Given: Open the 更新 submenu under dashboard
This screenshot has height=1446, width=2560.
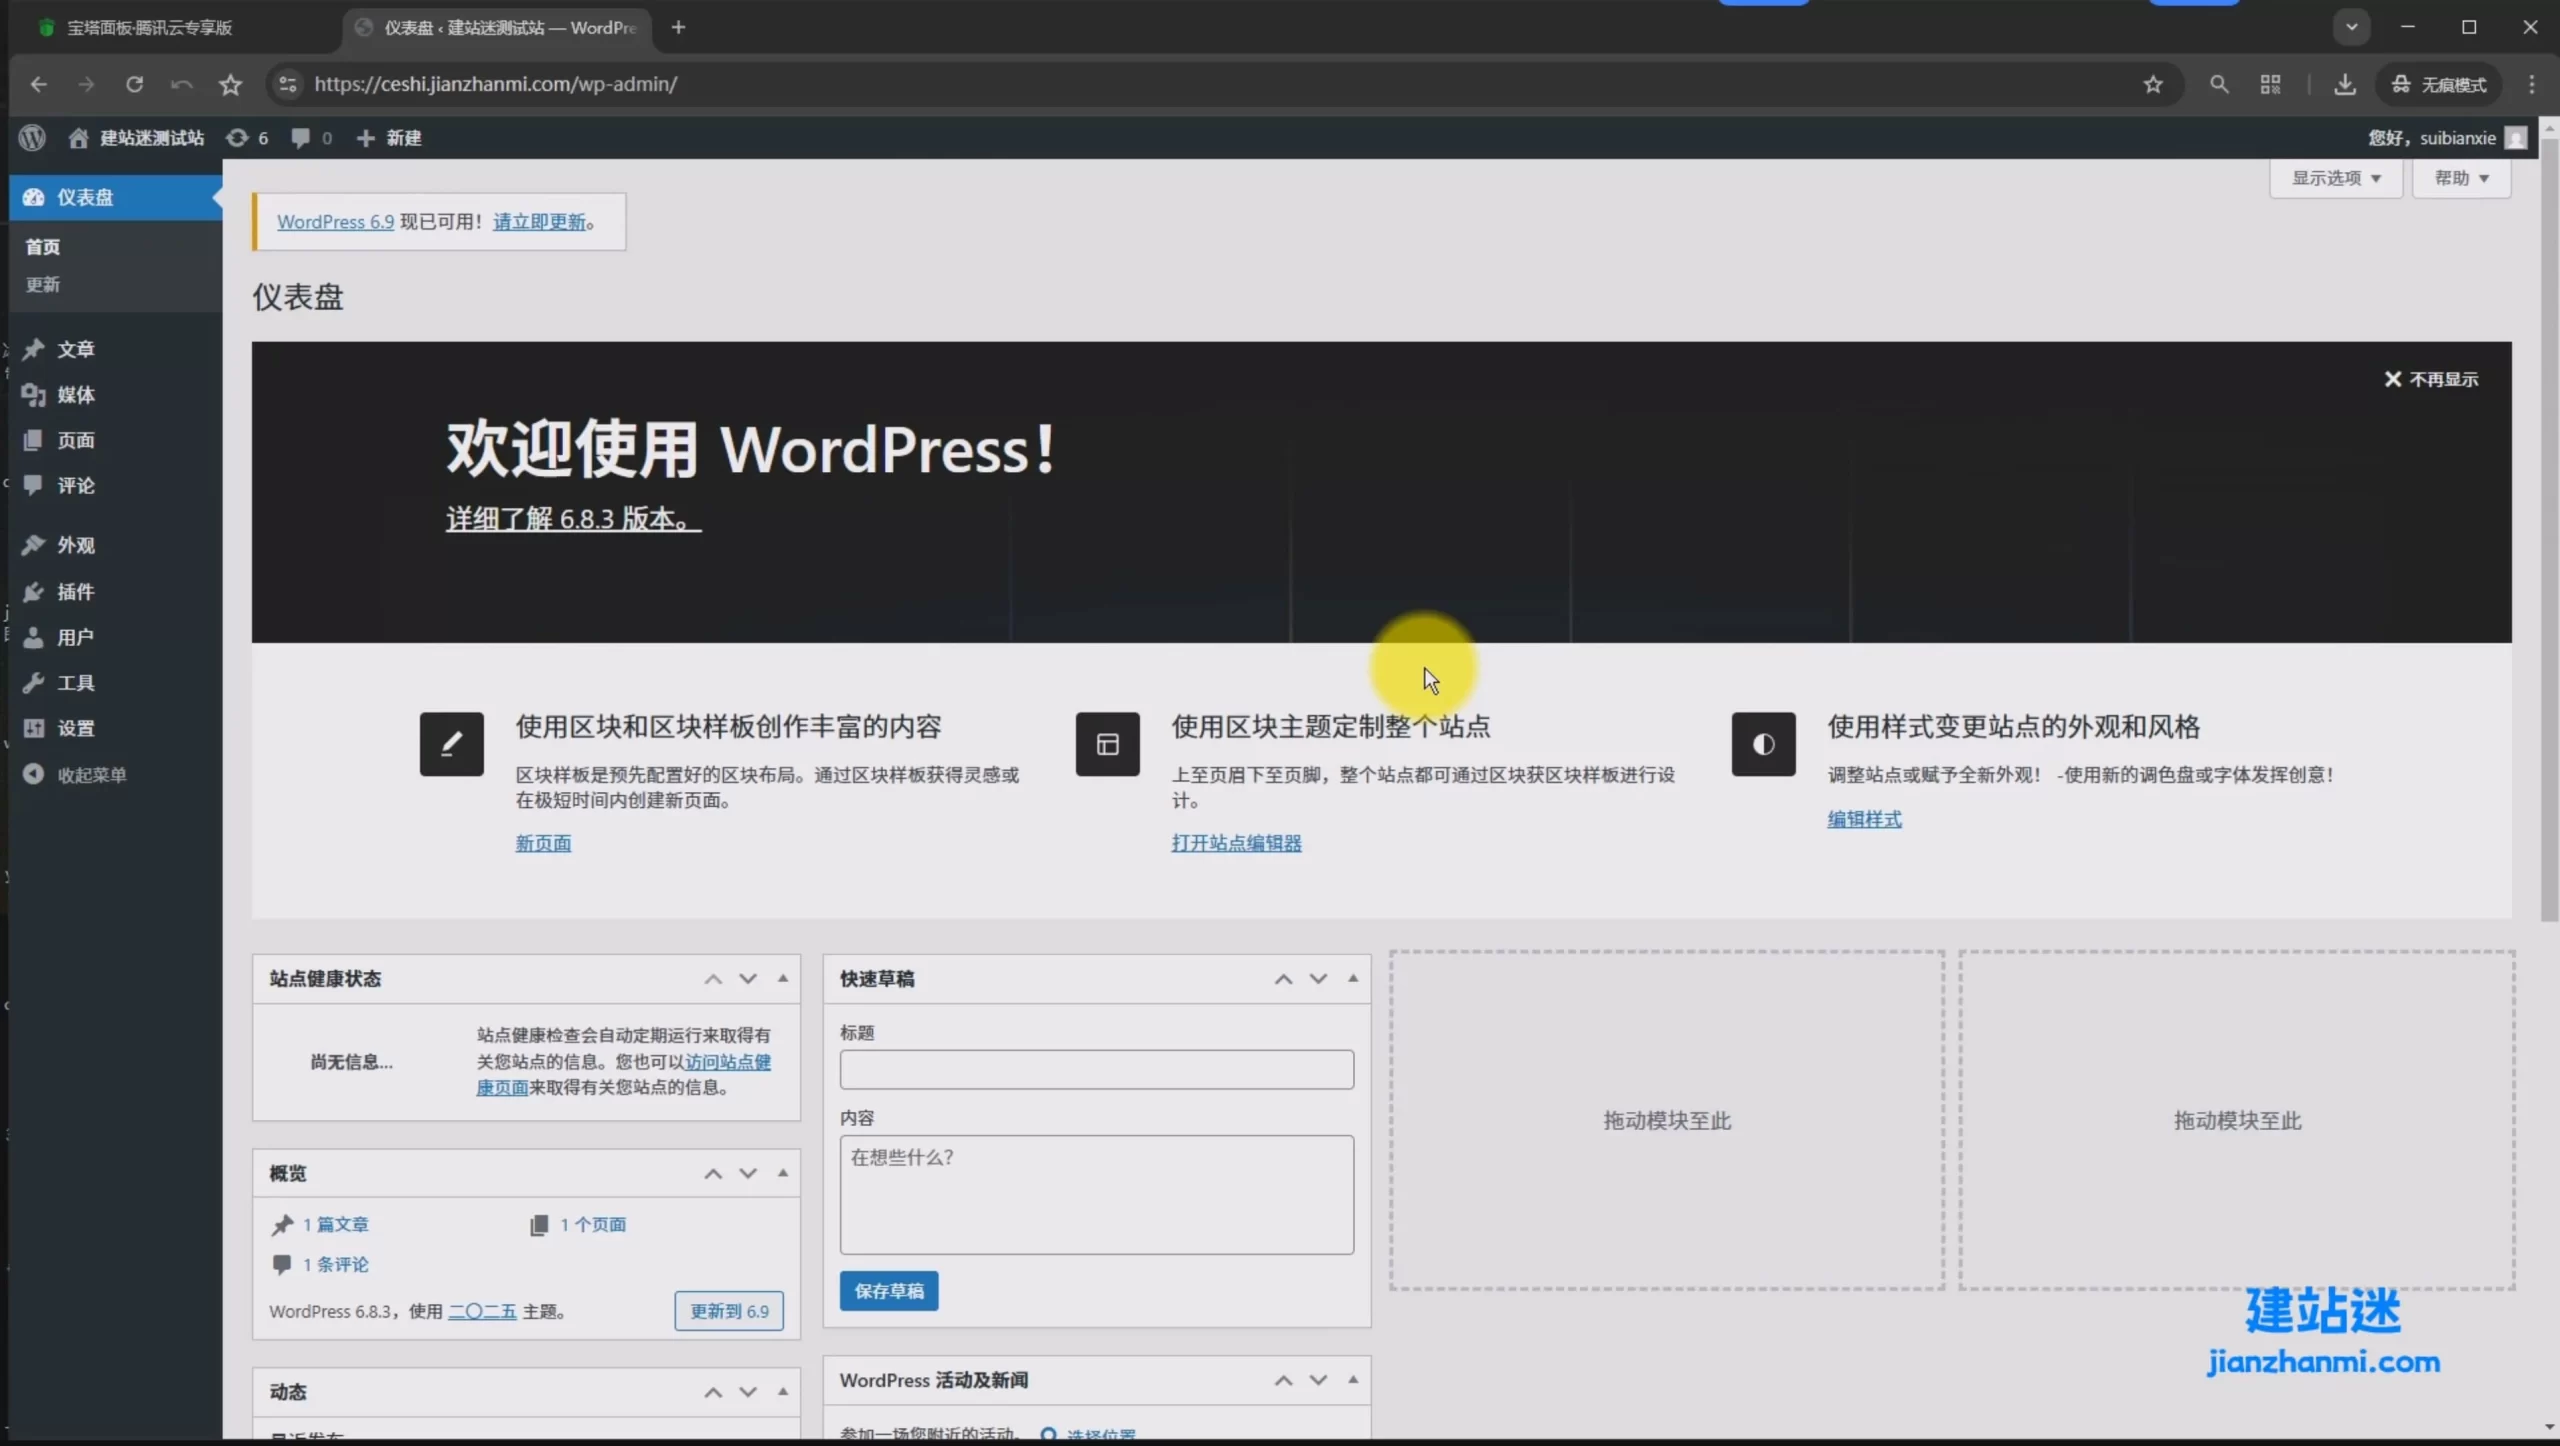Looking at the screenshot, I should pyautogui.click(x=42, y=285).
